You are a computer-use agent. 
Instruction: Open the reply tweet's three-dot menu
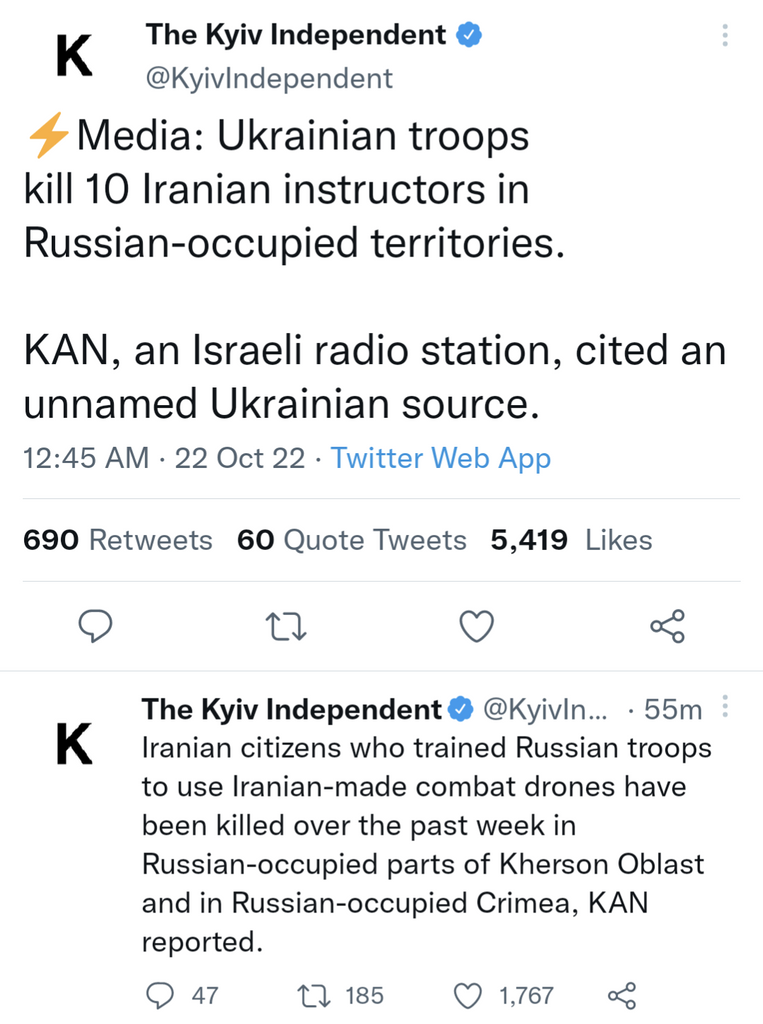pos(725,709)
